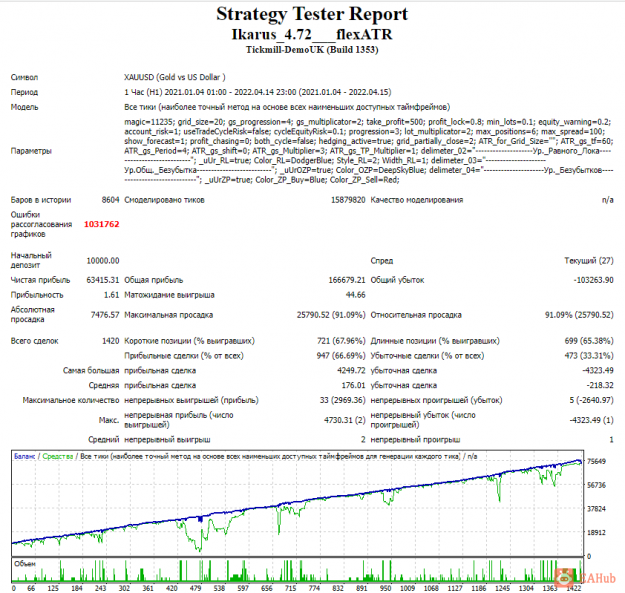Click gross profit value '166679.21'
Viewport: 625px width, 593px height.
(x=347, y=280)
